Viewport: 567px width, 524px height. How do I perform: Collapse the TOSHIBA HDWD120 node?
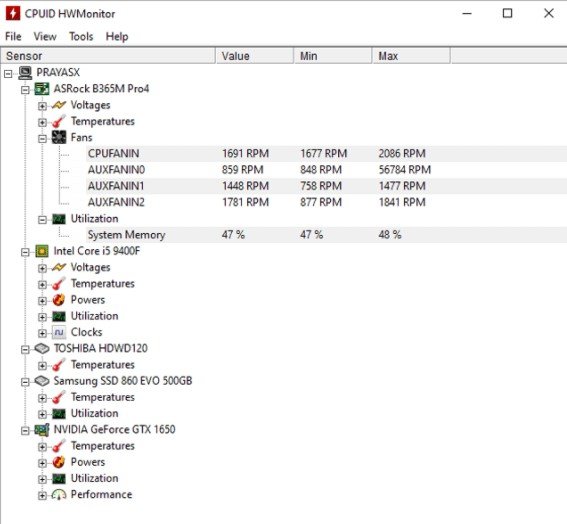click(25, 349)
